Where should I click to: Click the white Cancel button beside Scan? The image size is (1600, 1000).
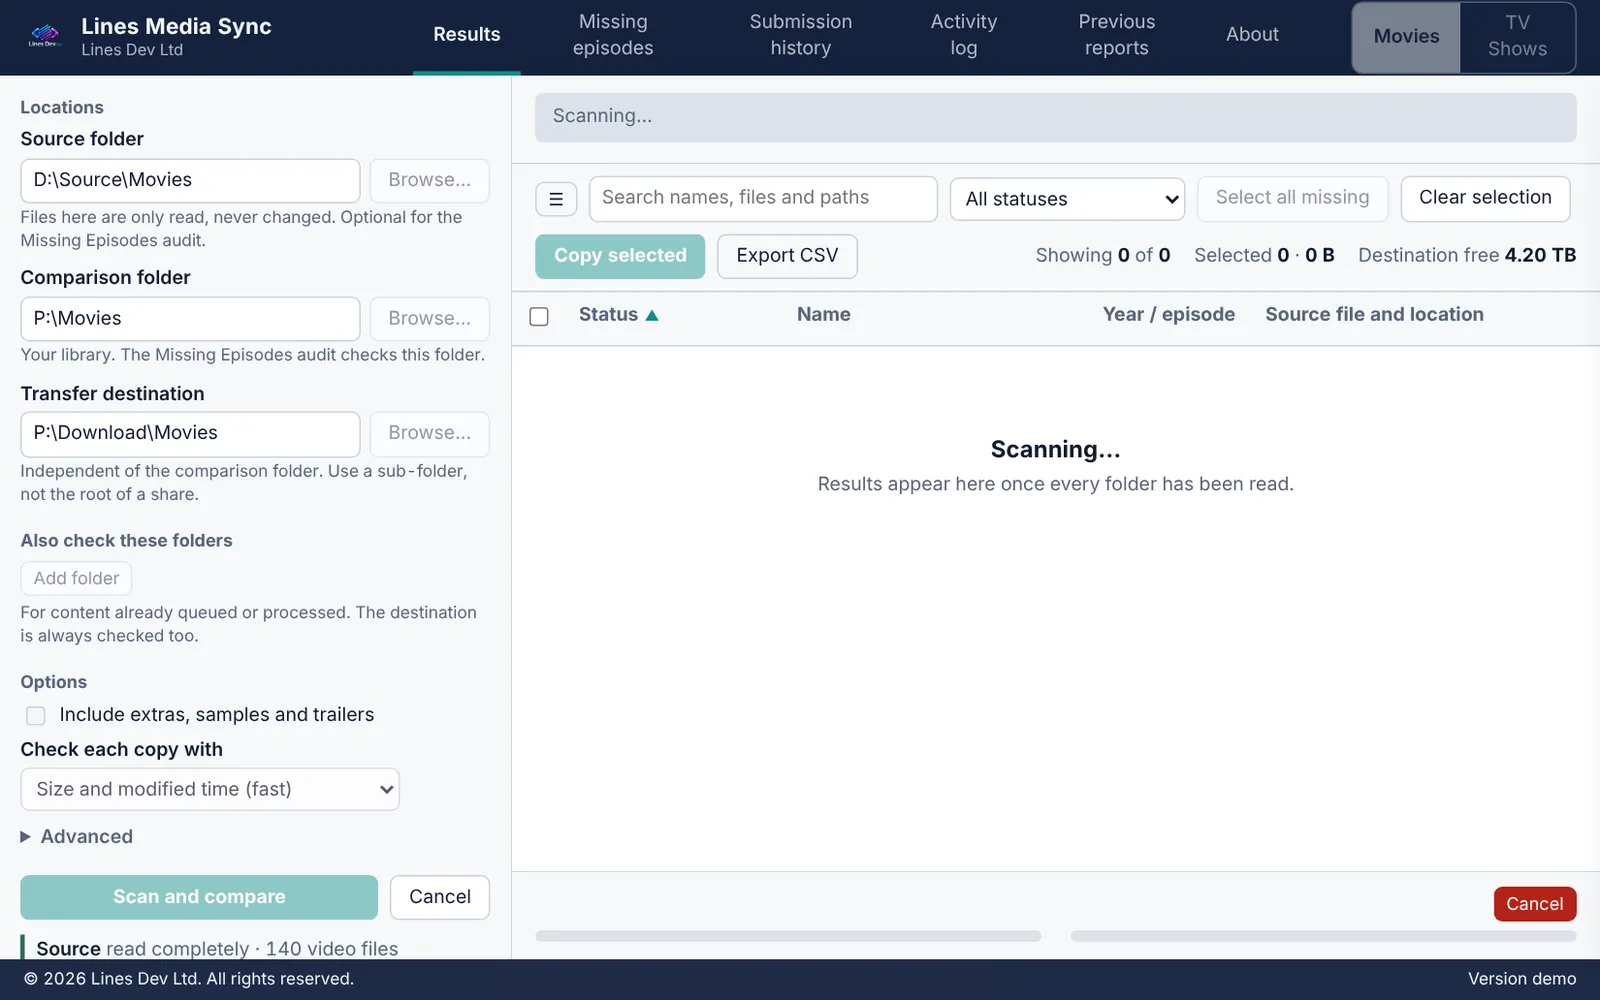[440, 897]
